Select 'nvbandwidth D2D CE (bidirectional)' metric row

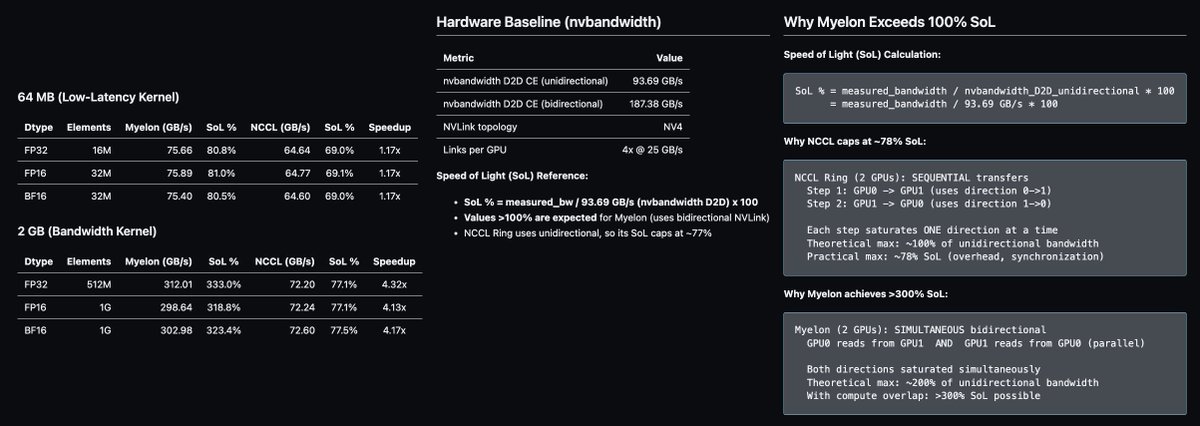tap(563, 103)
